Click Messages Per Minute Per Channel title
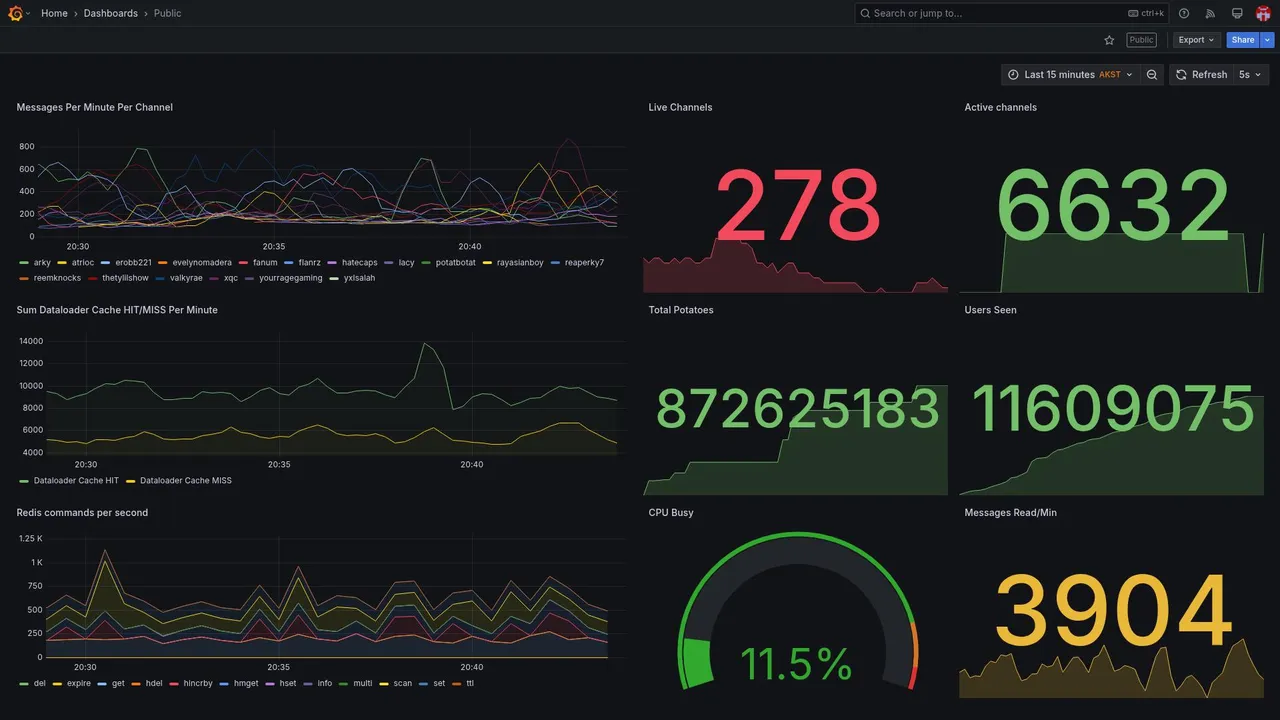The image size is (1280, 720). tap(95, 107)
